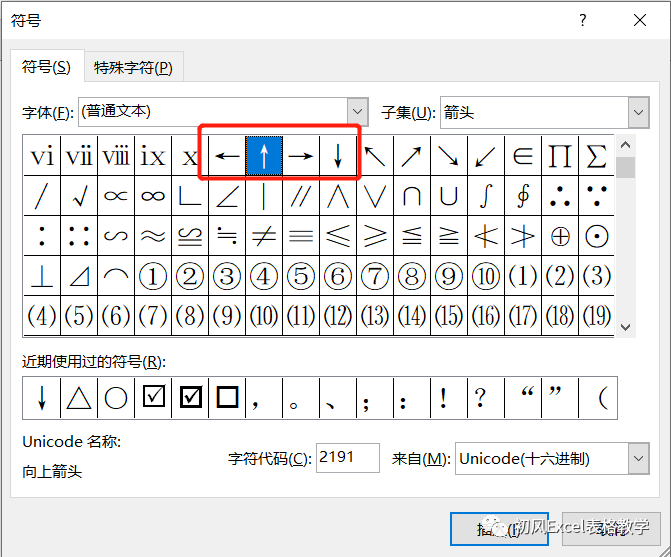This screenshot has height=557, width=671.
Task: Pick recent question mark symbol
Action: 486,398
